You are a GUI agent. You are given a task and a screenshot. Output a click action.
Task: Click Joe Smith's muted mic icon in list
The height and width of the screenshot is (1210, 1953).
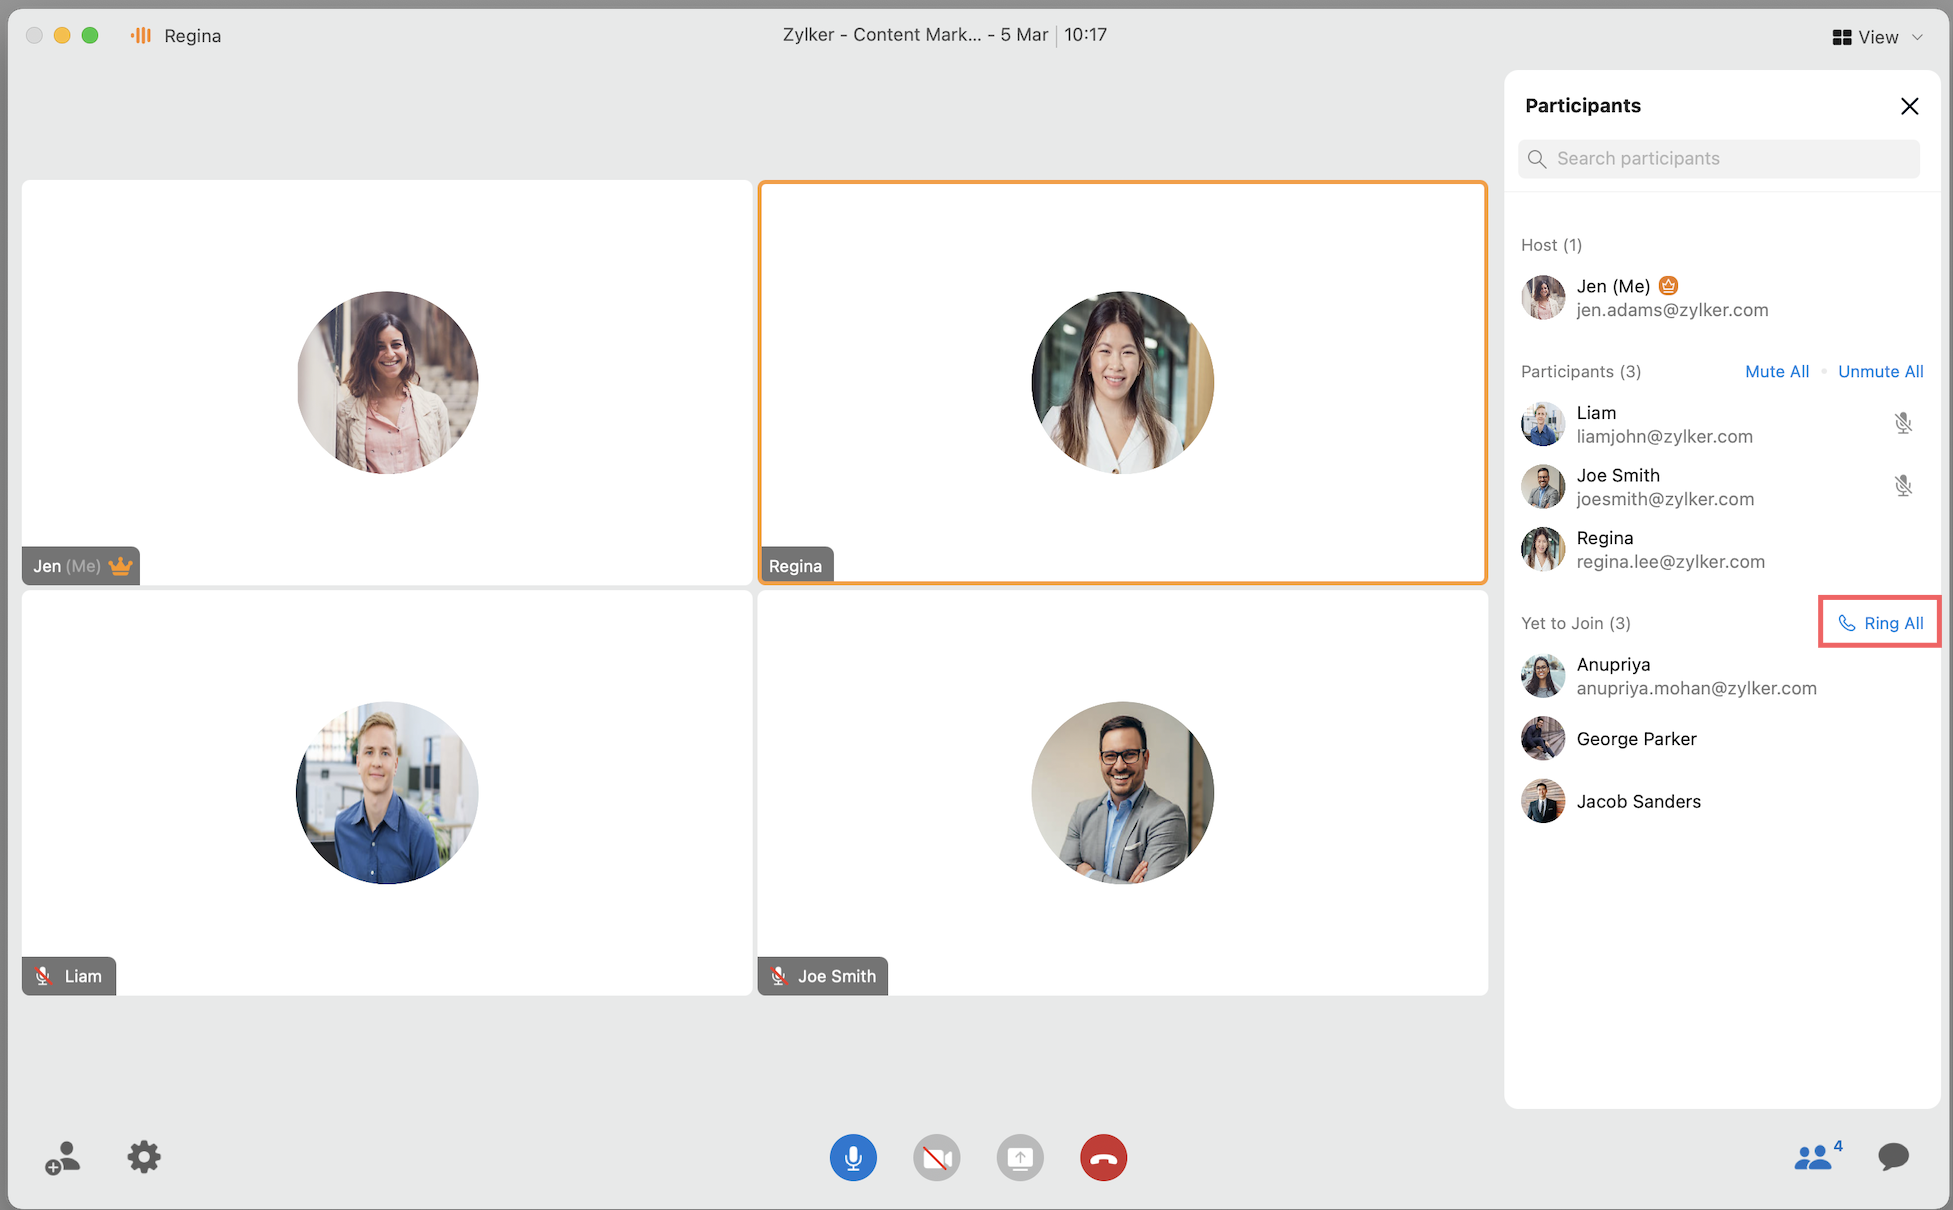(1903, 486)
